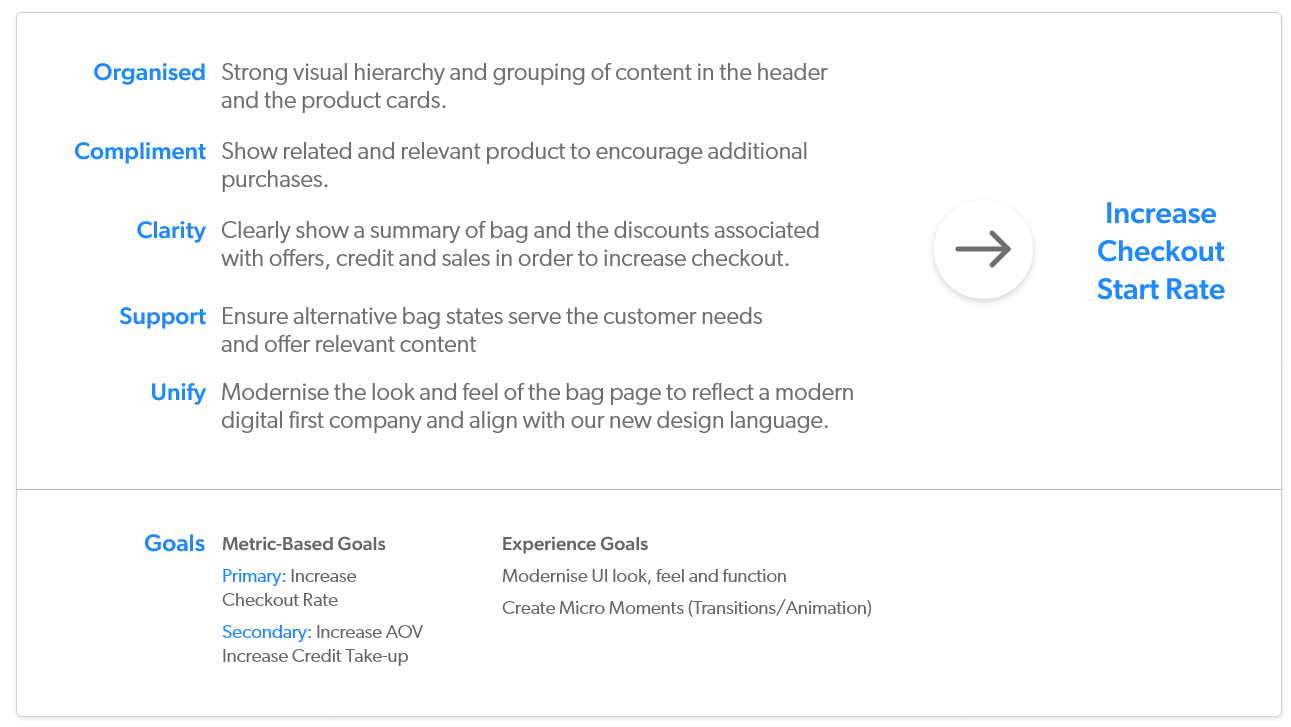This screenshot has height=727, width=1291.
Task: Select the Clarity heading label
Action: tap(171, 231)
